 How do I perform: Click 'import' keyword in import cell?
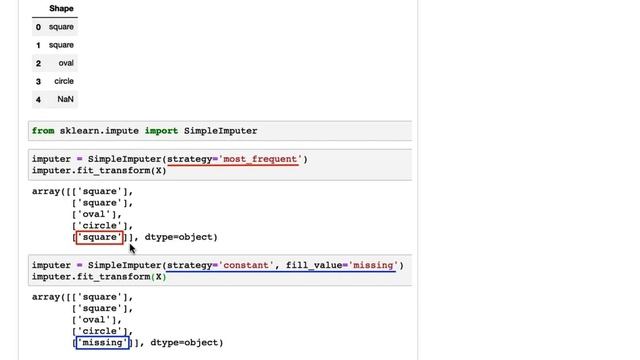(161, 131)
